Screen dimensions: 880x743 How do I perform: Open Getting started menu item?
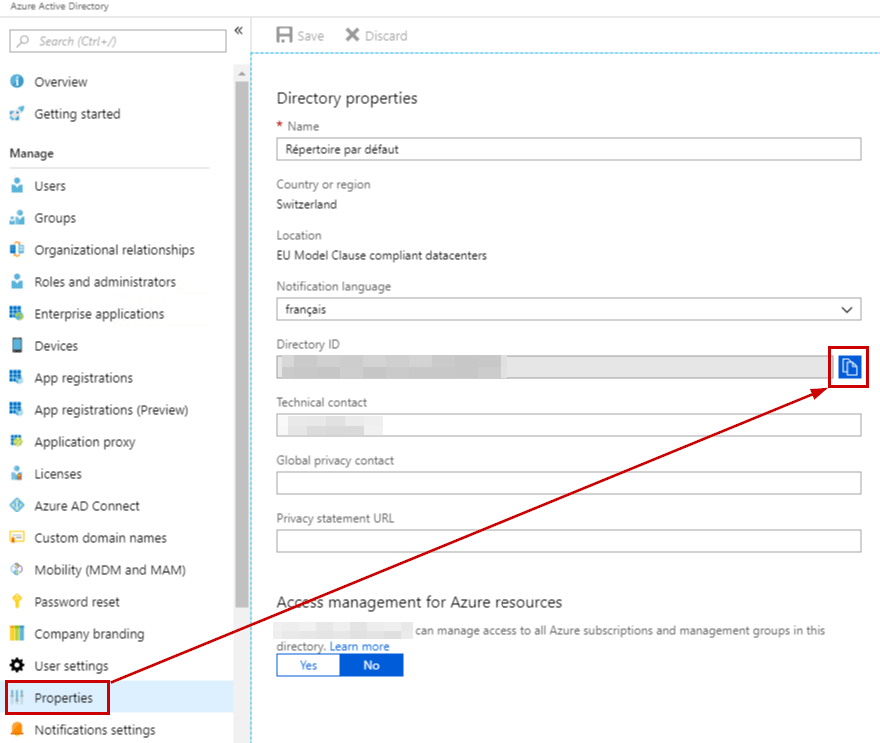pos(77,114)
